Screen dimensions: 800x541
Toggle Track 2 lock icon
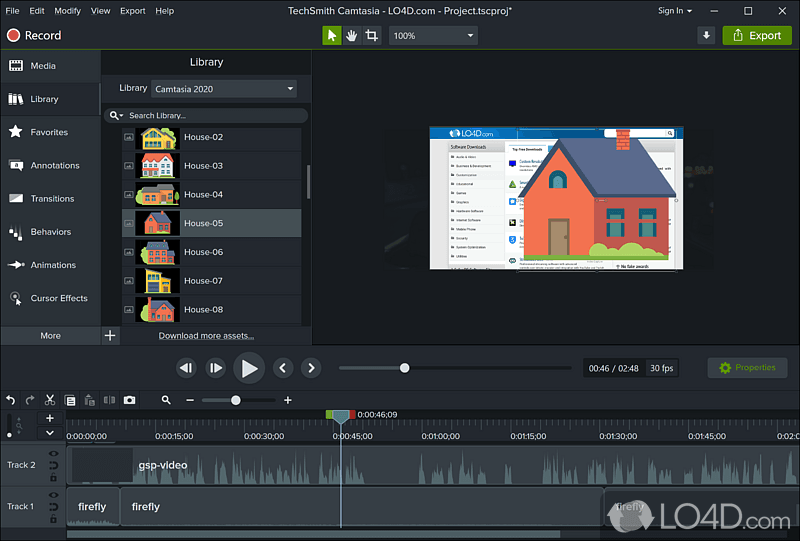54,478
